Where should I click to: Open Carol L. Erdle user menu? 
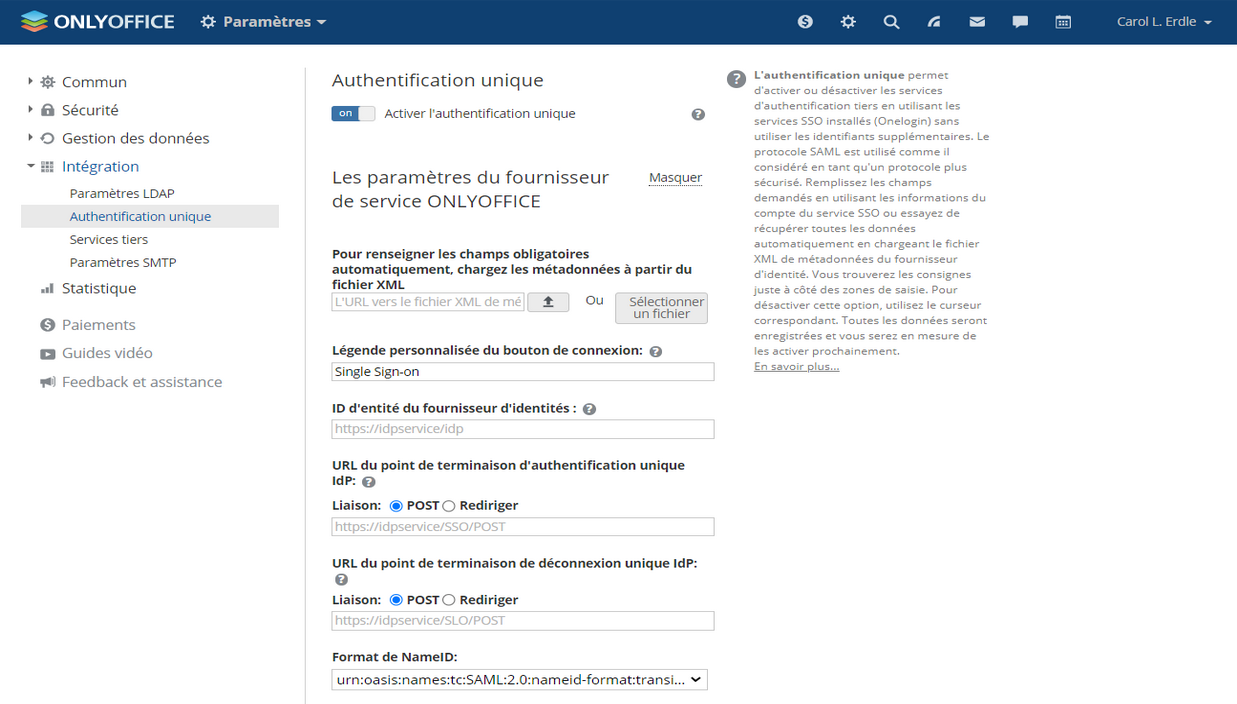tap(1164, 21)
